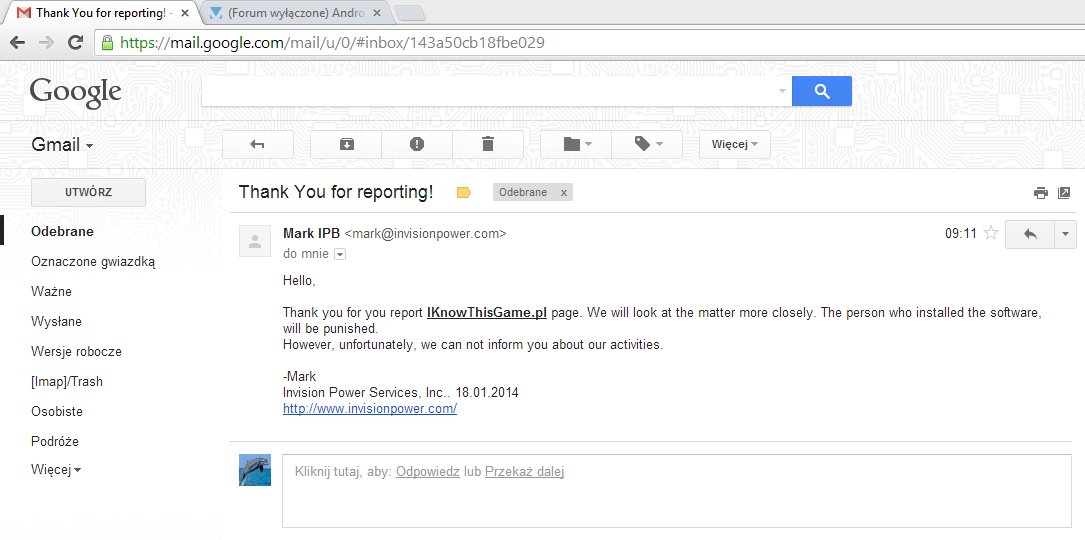Open the Labels tag dropdown

click(646, 144)
